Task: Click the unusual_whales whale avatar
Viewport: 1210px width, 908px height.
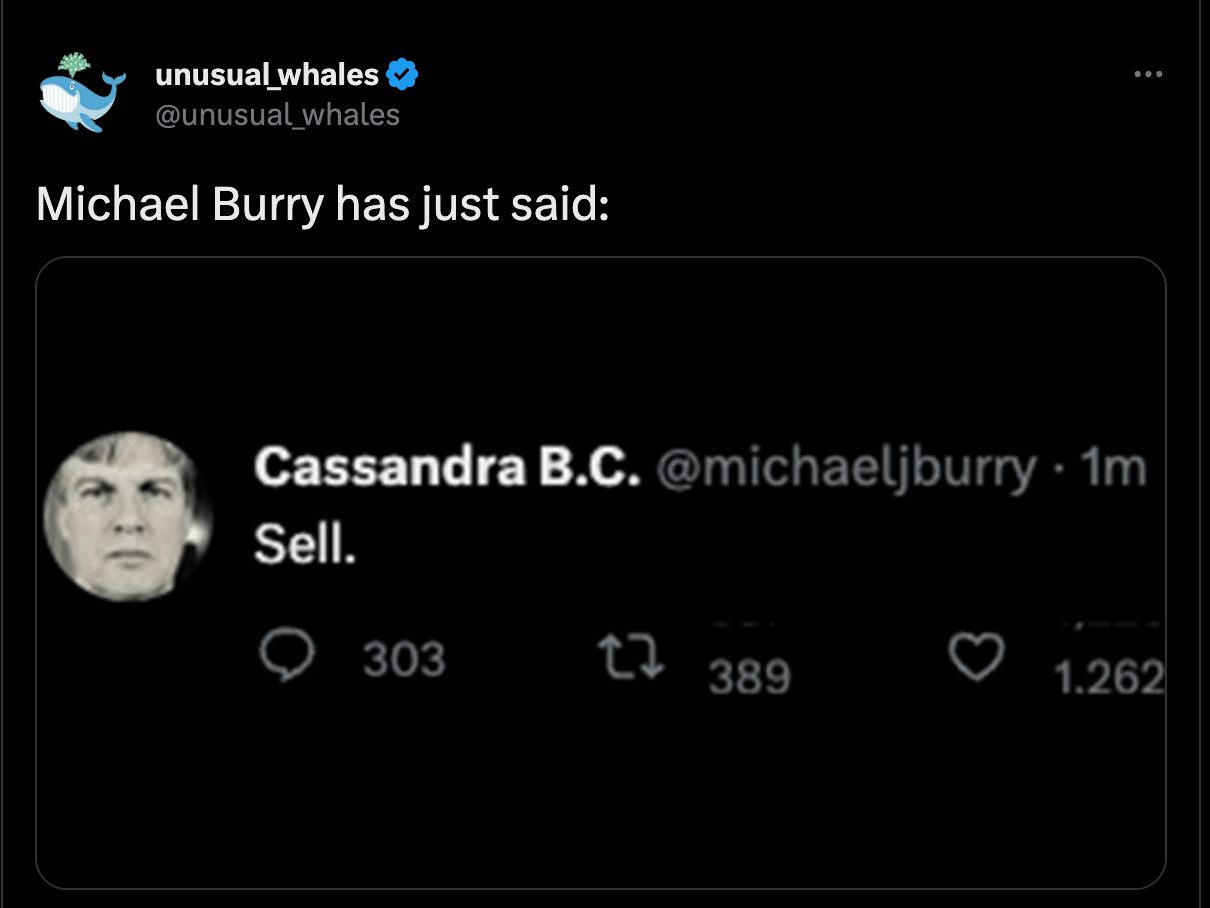Action: coord(81,92)
